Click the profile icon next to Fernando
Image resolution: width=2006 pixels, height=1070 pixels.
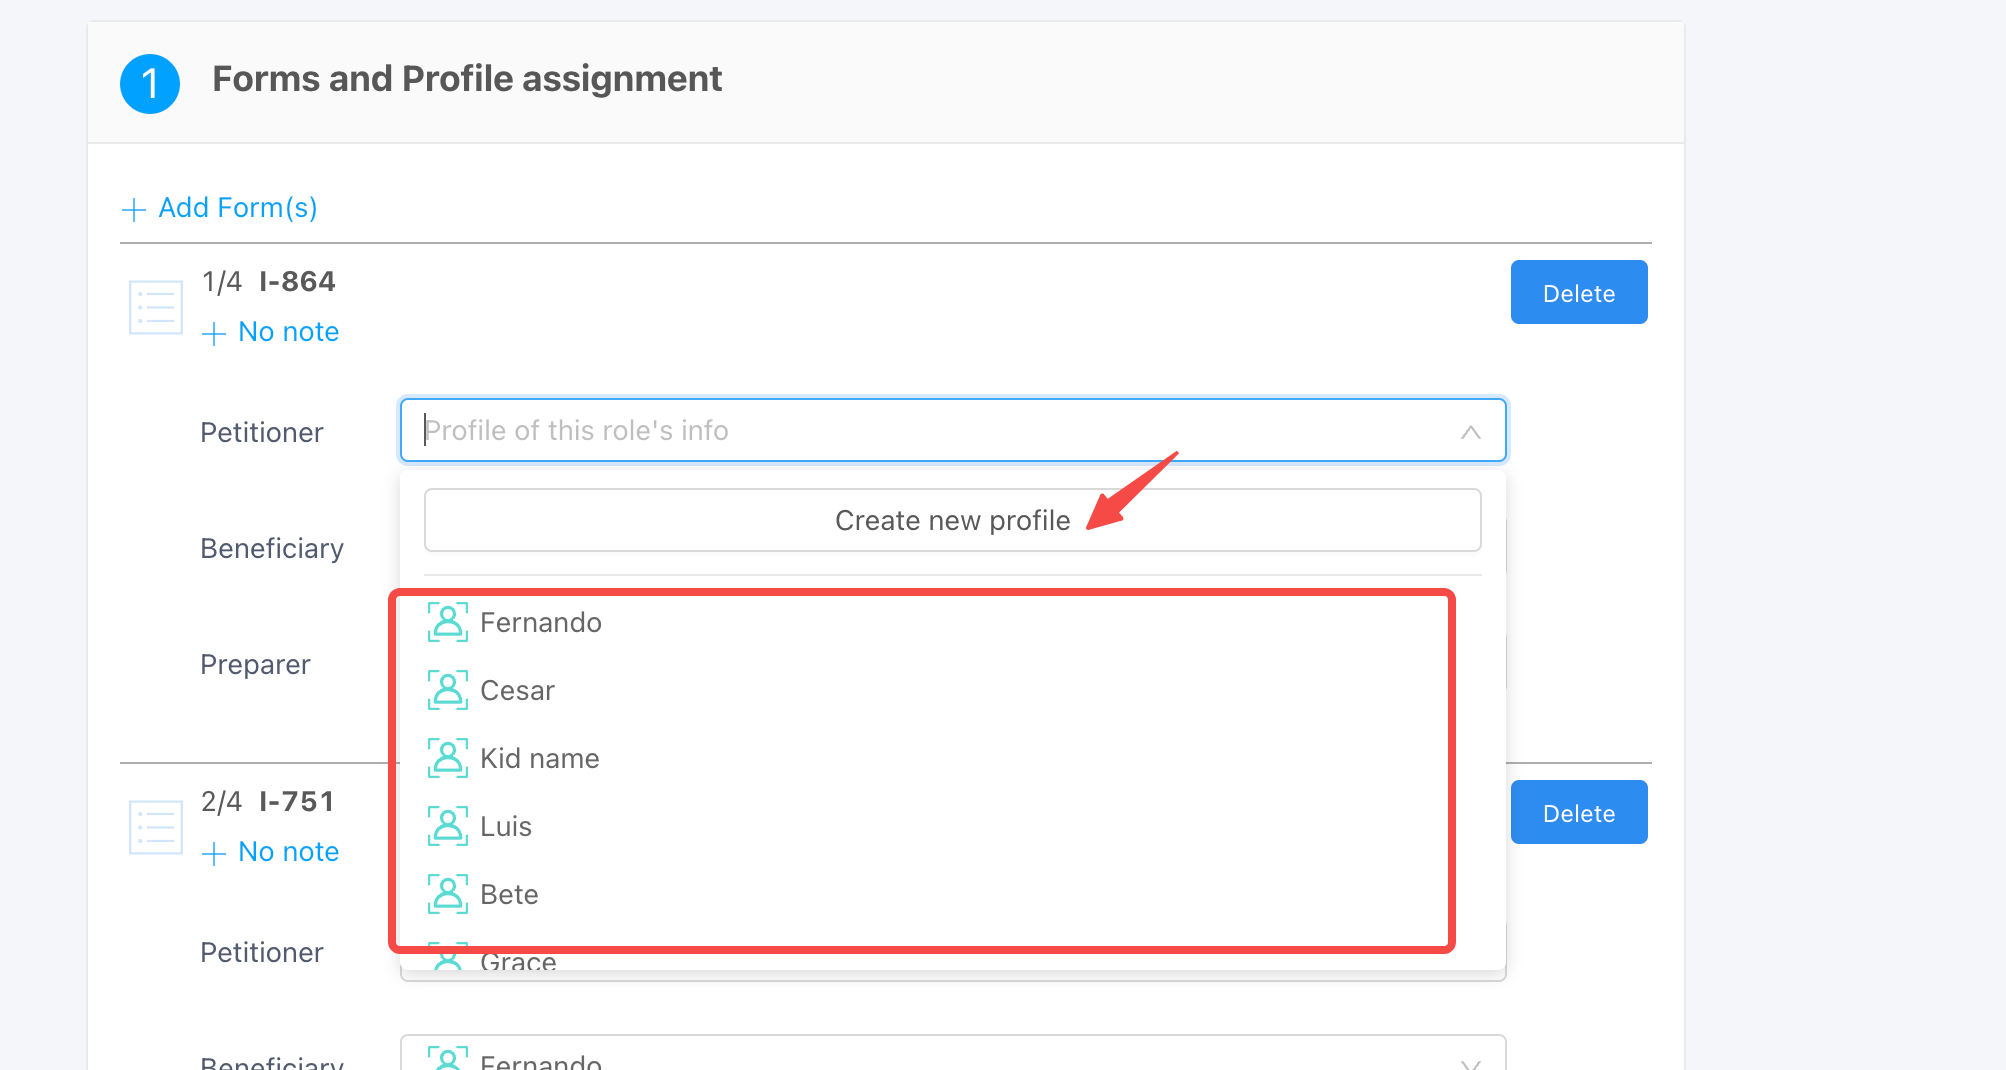[x=447, y=622]
